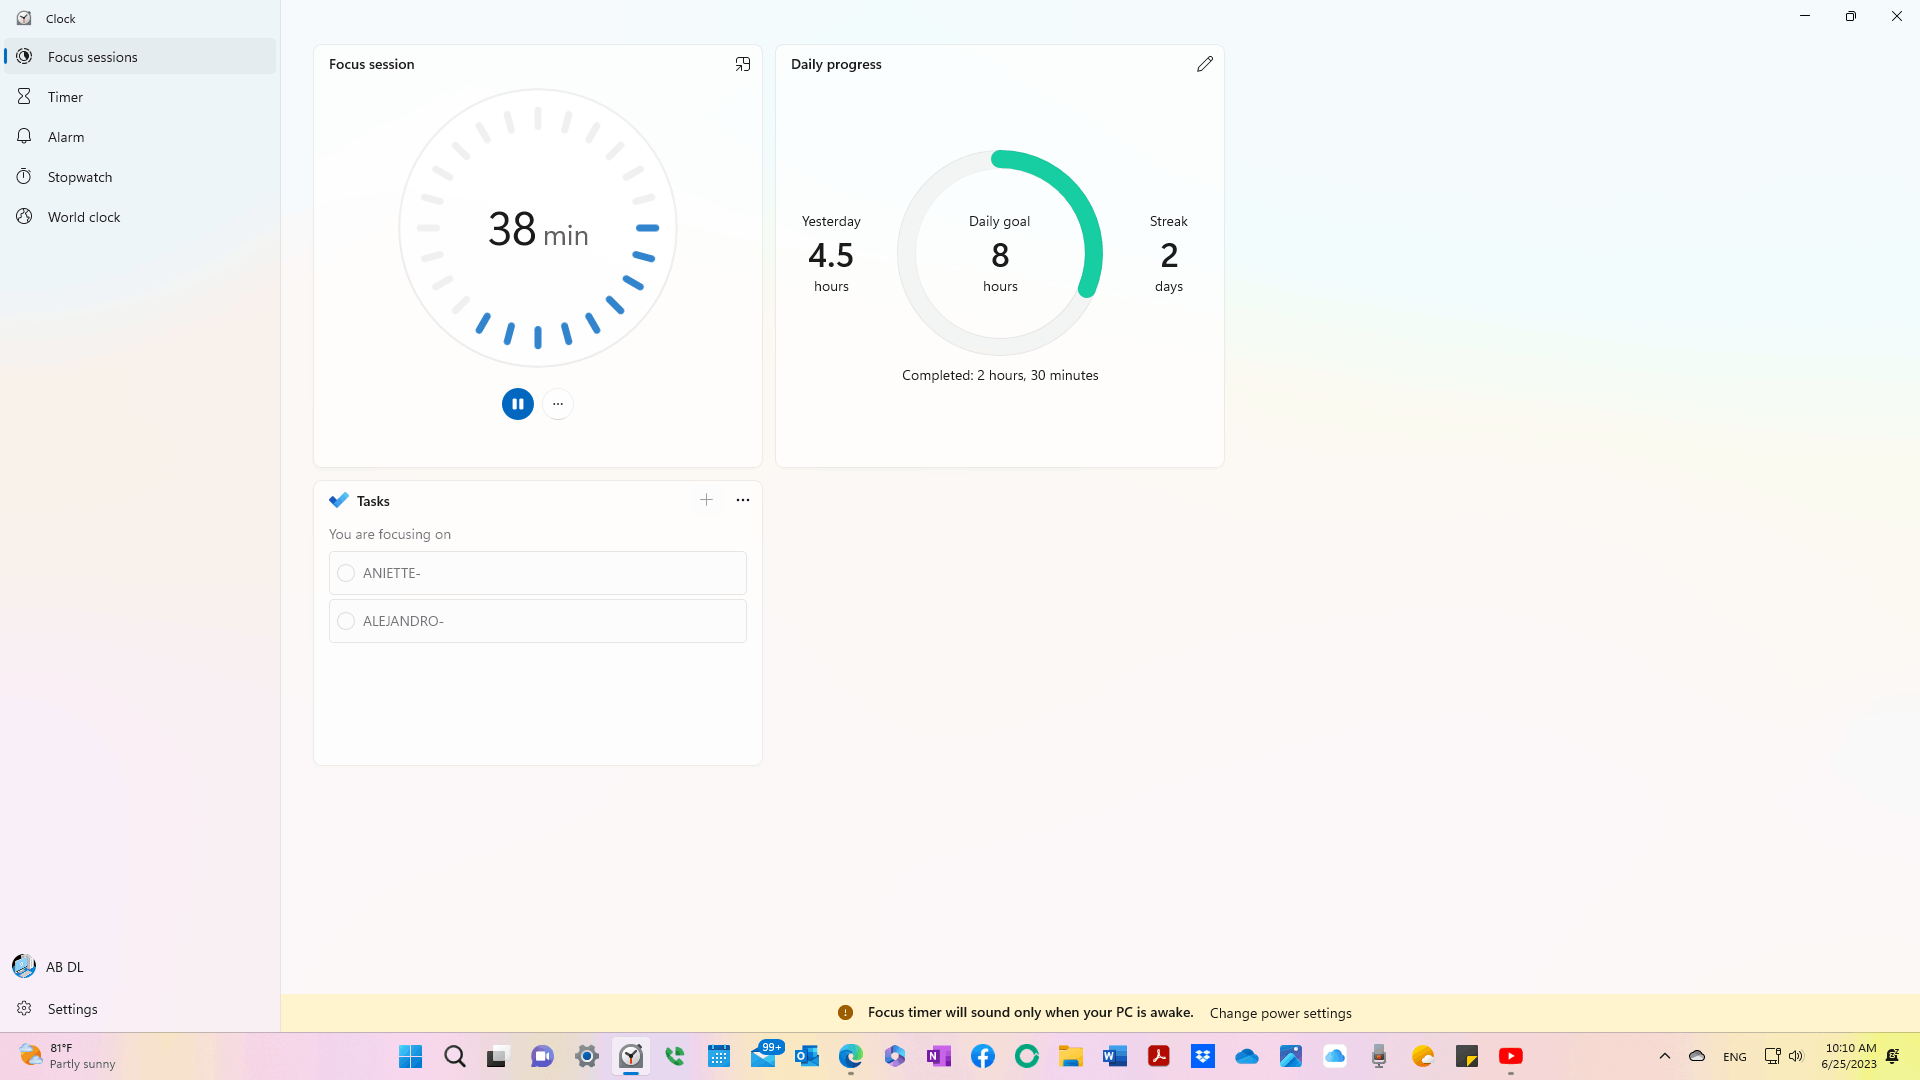Open Tasks panel more options menu
This screenshot has width=1920, height=1080.
click(x=742, y=500)
